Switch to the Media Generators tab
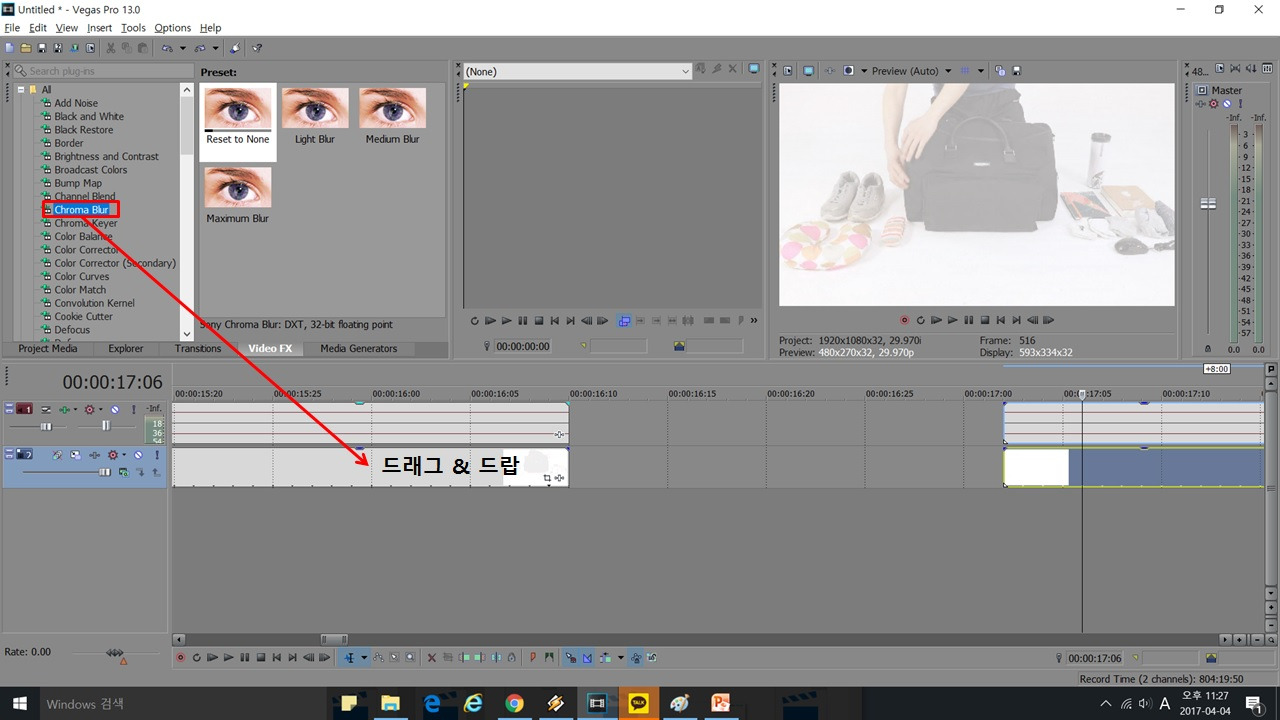This screenshot has width=1280, height=720. point(358,349)
